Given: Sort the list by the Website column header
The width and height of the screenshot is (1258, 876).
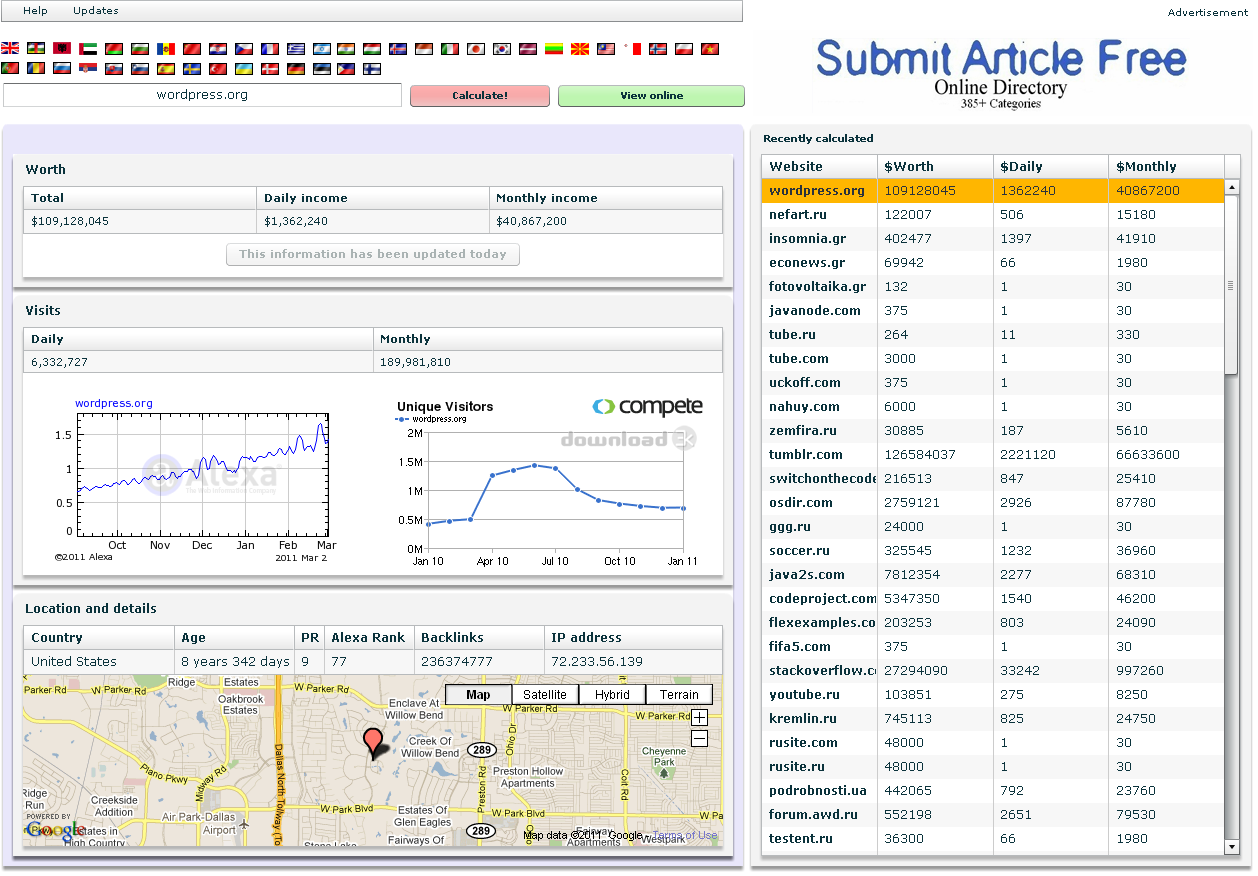Looking at the screenshot, I should pyautogui.click(x=819, y=167).
